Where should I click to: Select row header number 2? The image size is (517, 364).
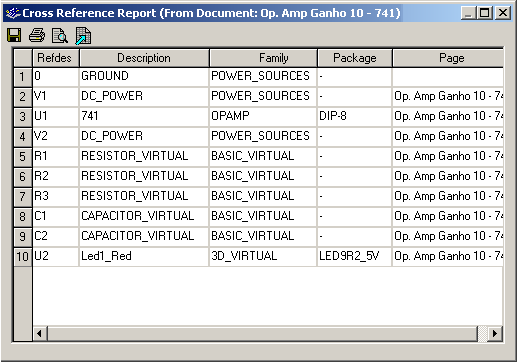pos(23,97)
